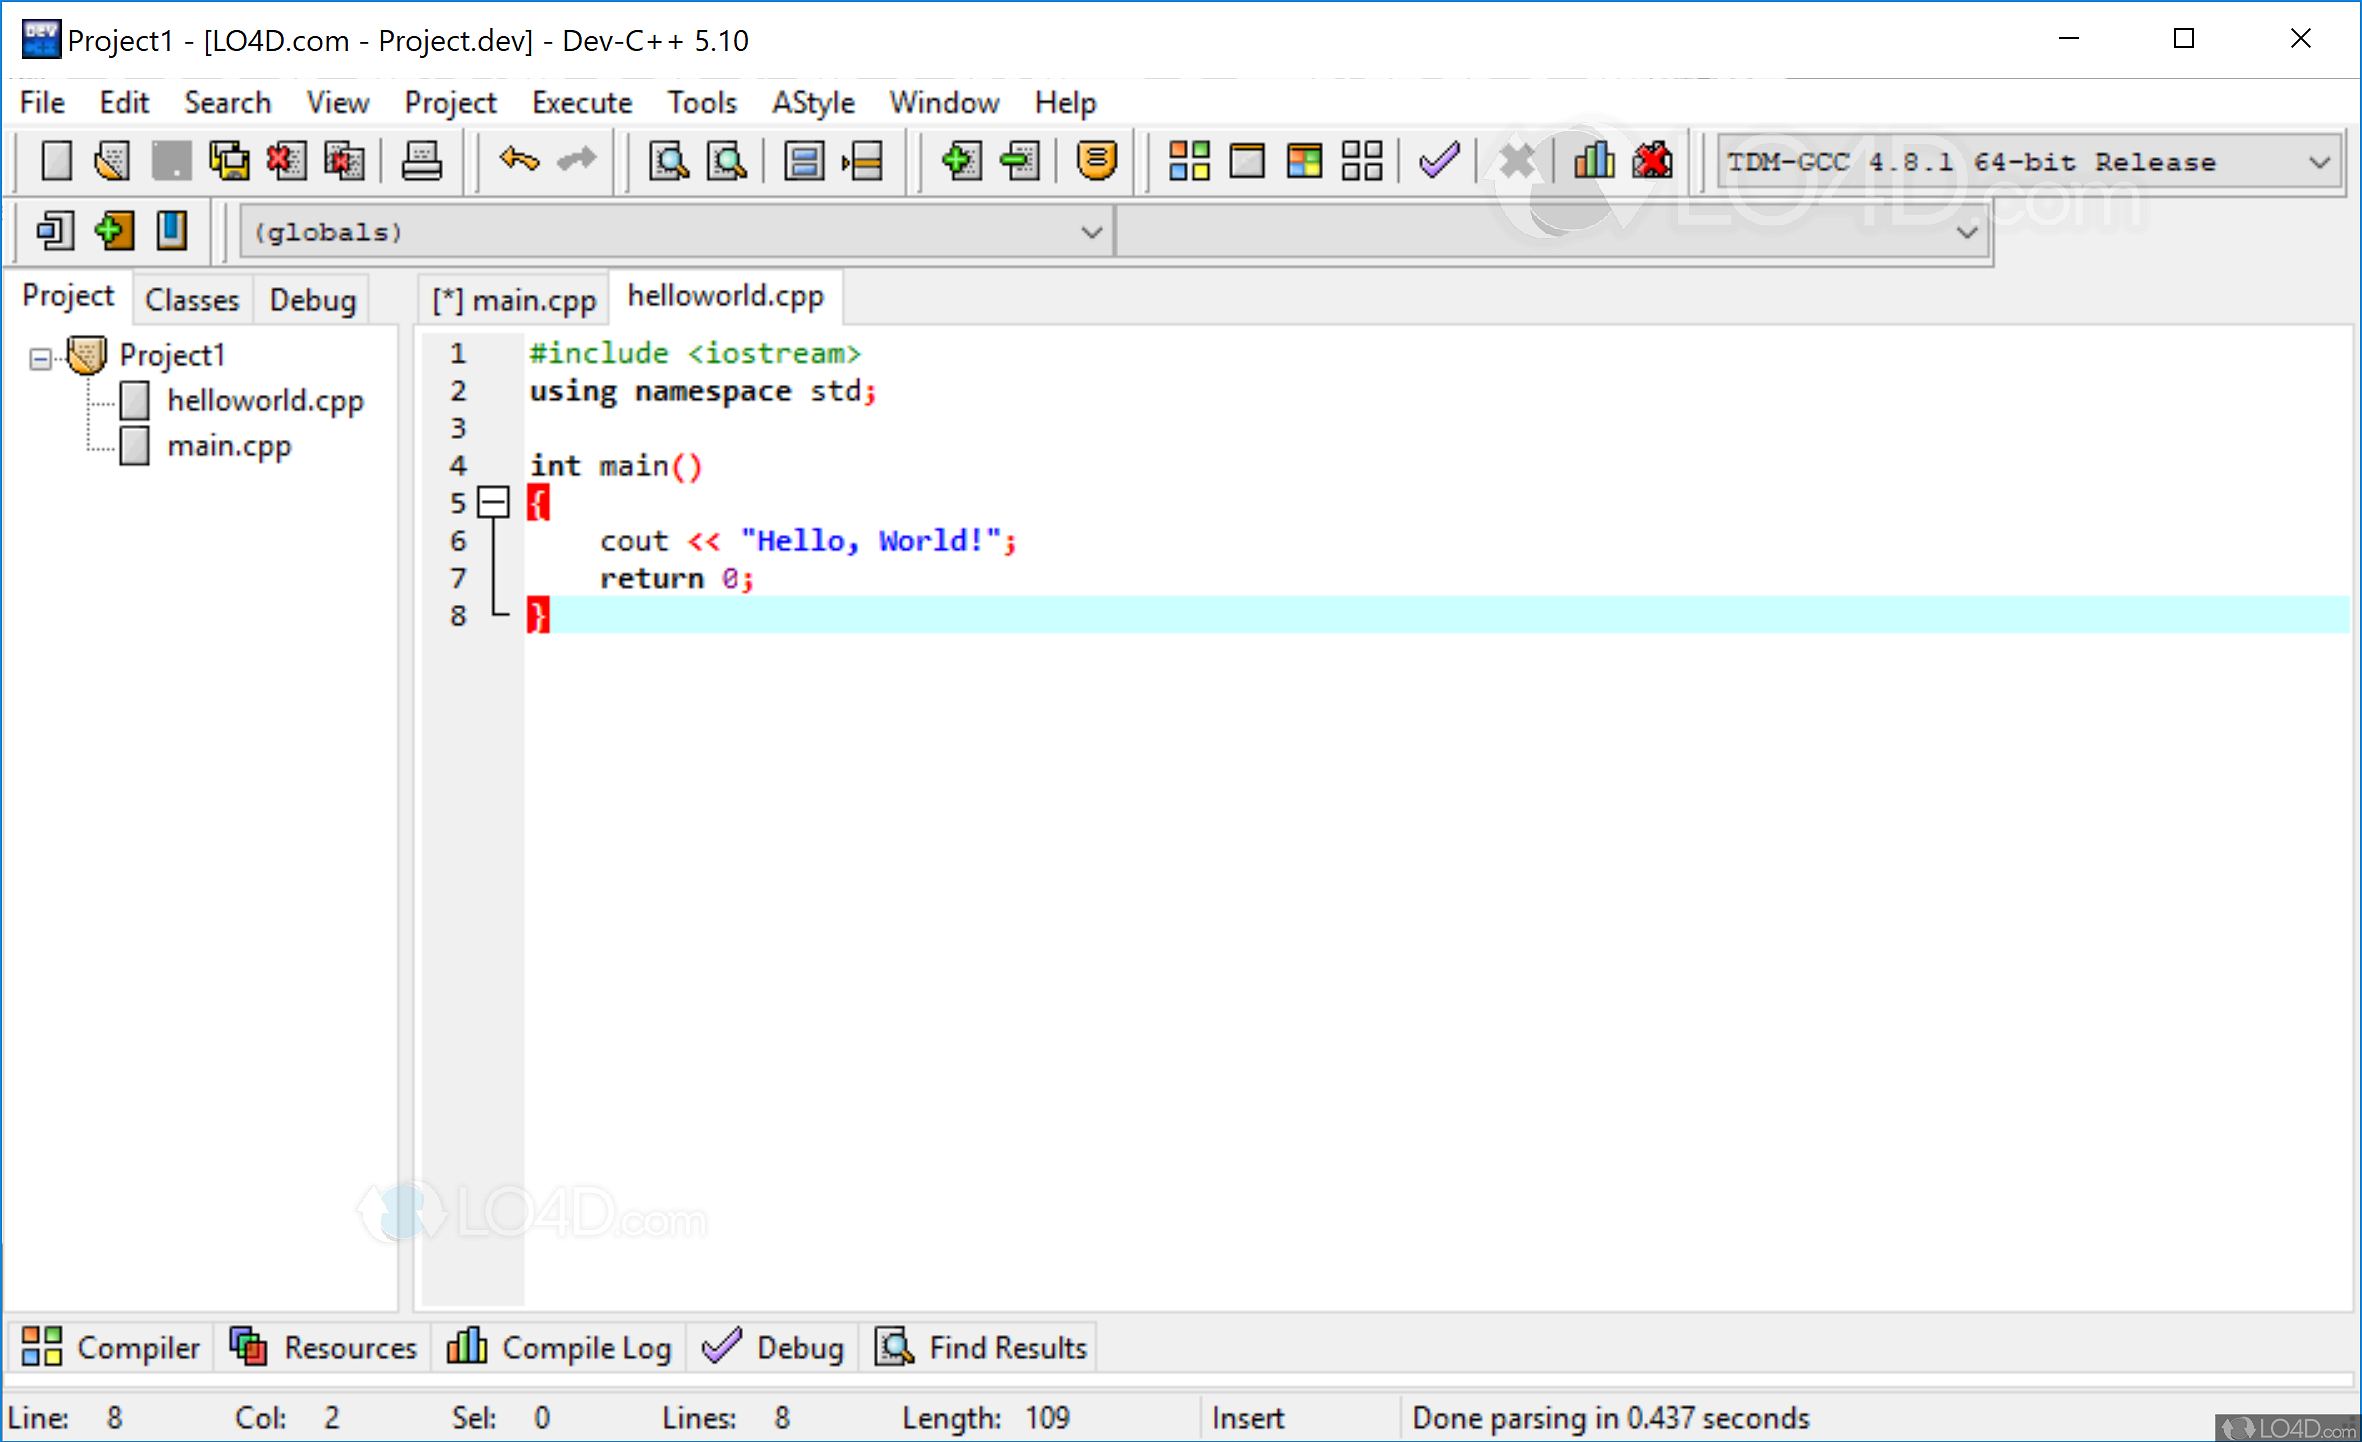Switch to the helloworld.cpp tab

[x=727, y=297]
